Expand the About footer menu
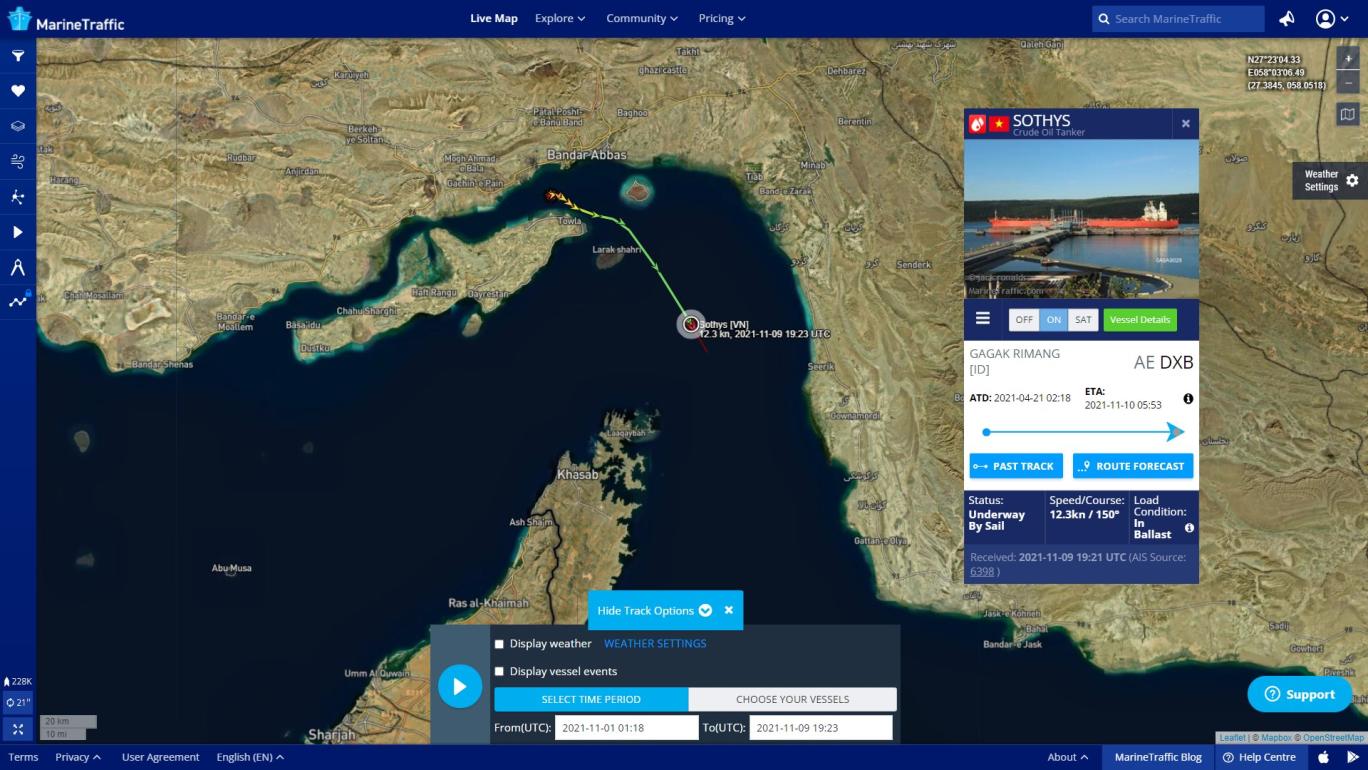The image size is (1368, 770). pyautogui.click(x=1068, y=757)
